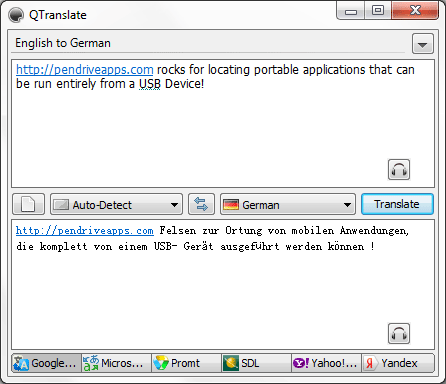Switch to the Microsoft translation service tab

(116, 363)
